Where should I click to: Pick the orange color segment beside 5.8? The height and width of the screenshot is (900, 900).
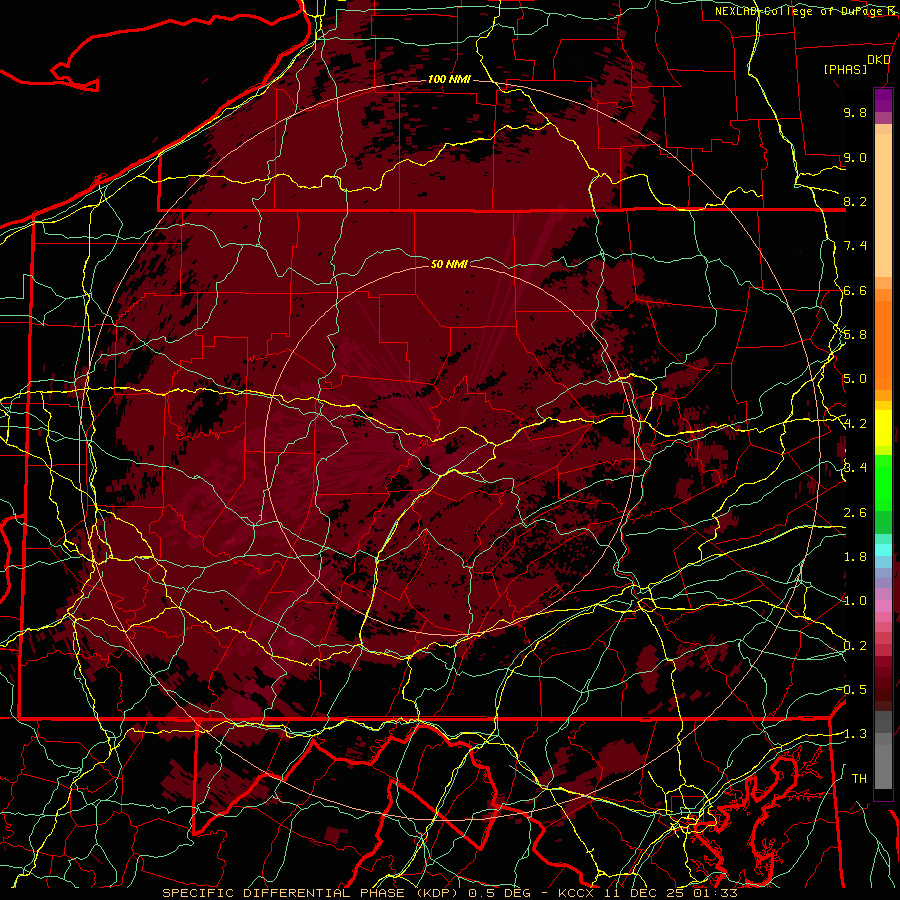[x=883, y=344]
